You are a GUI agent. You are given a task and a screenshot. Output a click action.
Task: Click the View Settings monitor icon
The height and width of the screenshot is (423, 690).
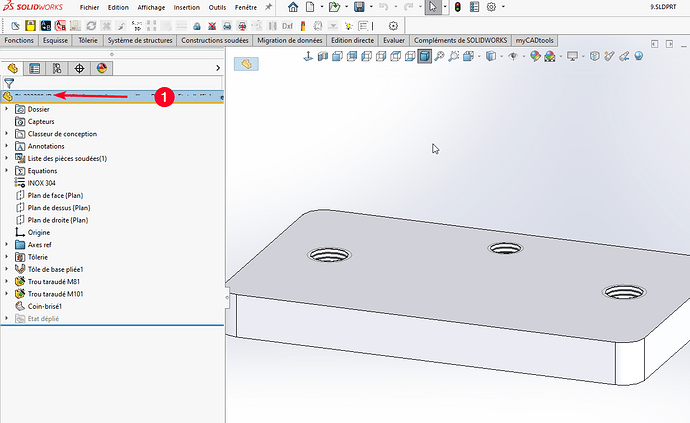pos(572,56)
